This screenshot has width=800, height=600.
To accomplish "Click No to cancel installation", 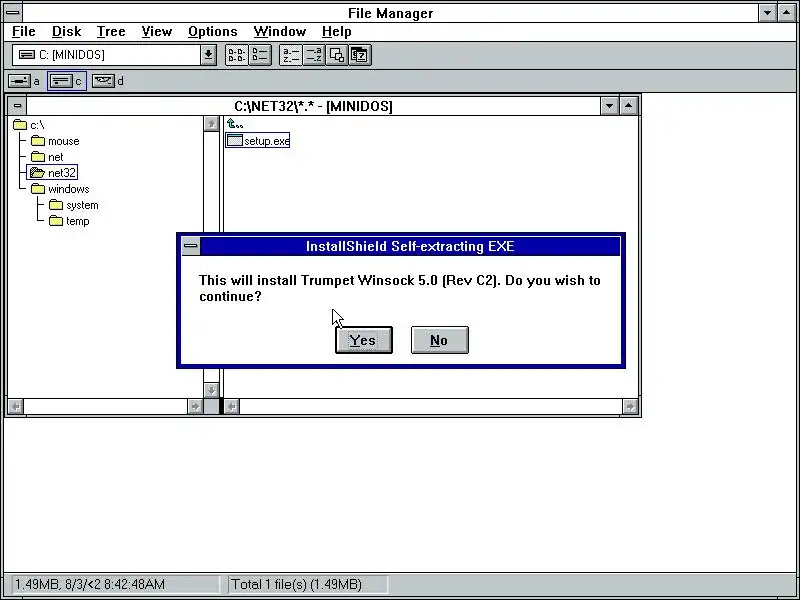I will (x=439, y=340).
